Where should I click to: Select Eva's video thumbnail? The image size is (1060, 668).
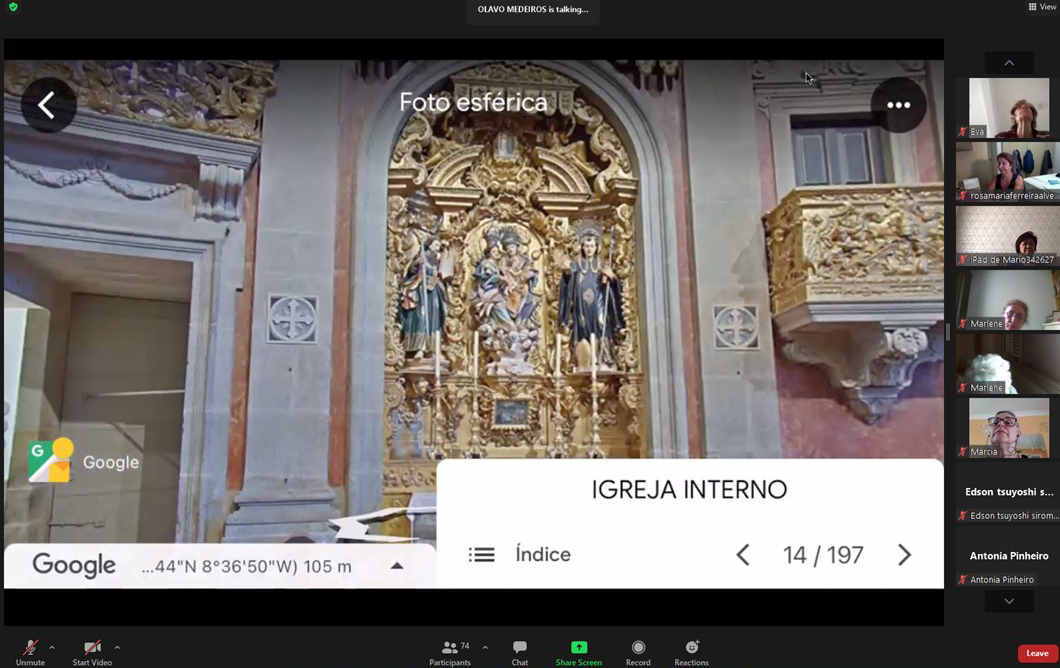[x=1008, y=108]
